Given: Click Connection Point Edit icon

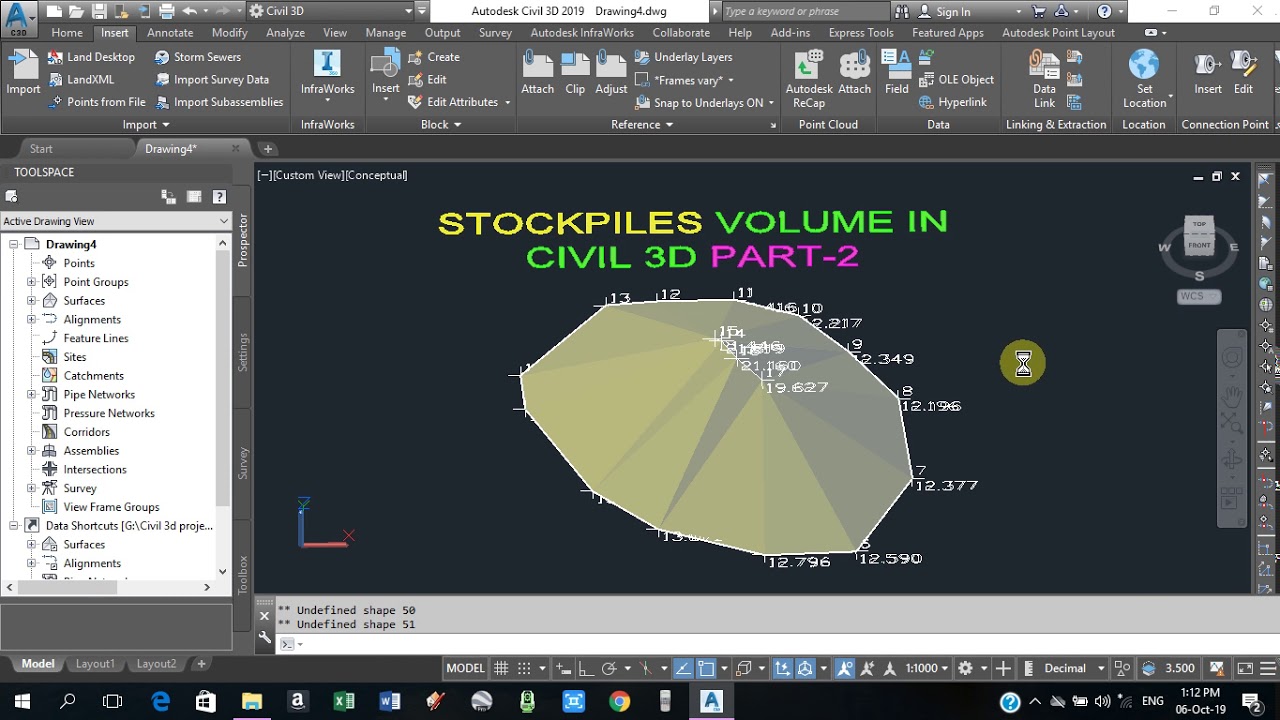Looking at the screenshot, I should click(x=1244, y=65).
